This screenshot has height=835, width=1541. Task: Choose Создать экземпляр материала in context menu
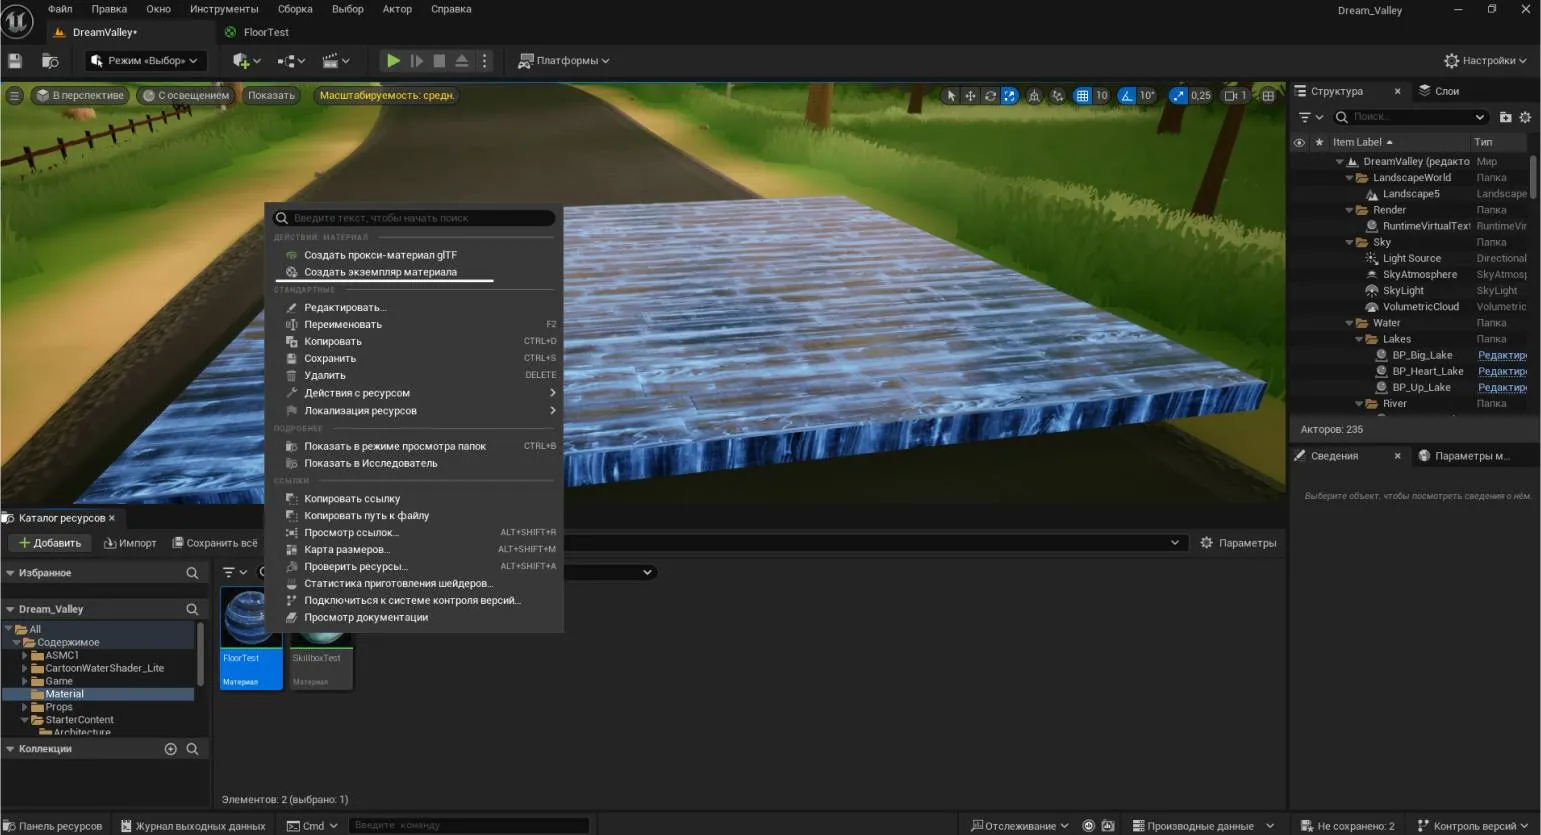click(x=380, y=272)
